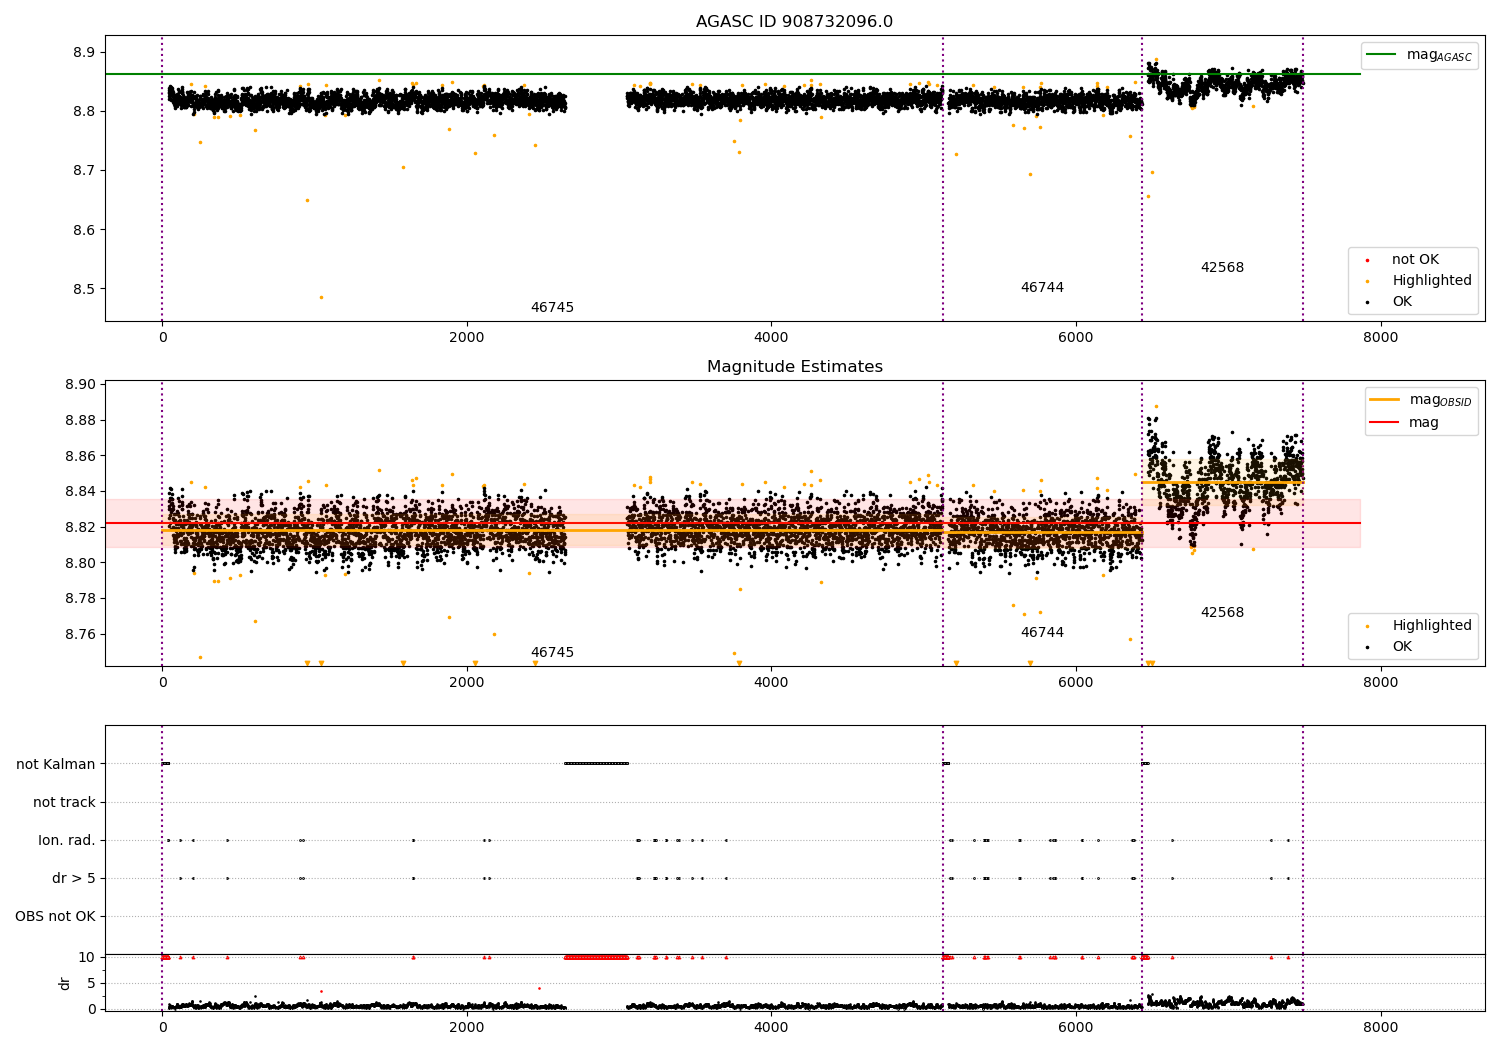Click "OK" entry below Highlighted in top legend
The height and width of the screenshot is (1050, 1500).
click(x=1402, y=302)
